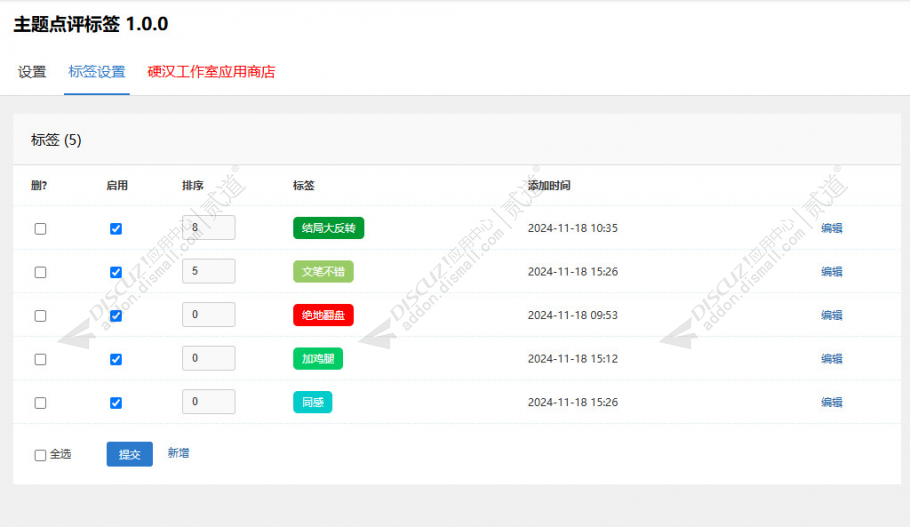Click the 新增 link to add a tag
Screen dimensions: 910x527
[178, 453]
